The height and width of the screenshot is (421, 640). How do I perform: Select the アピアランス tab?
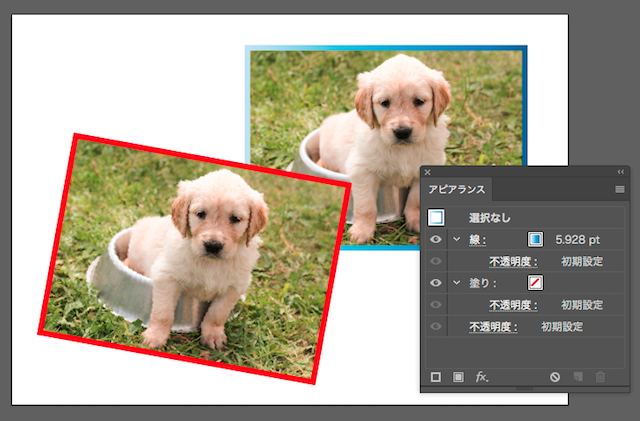tap(457, 189)
